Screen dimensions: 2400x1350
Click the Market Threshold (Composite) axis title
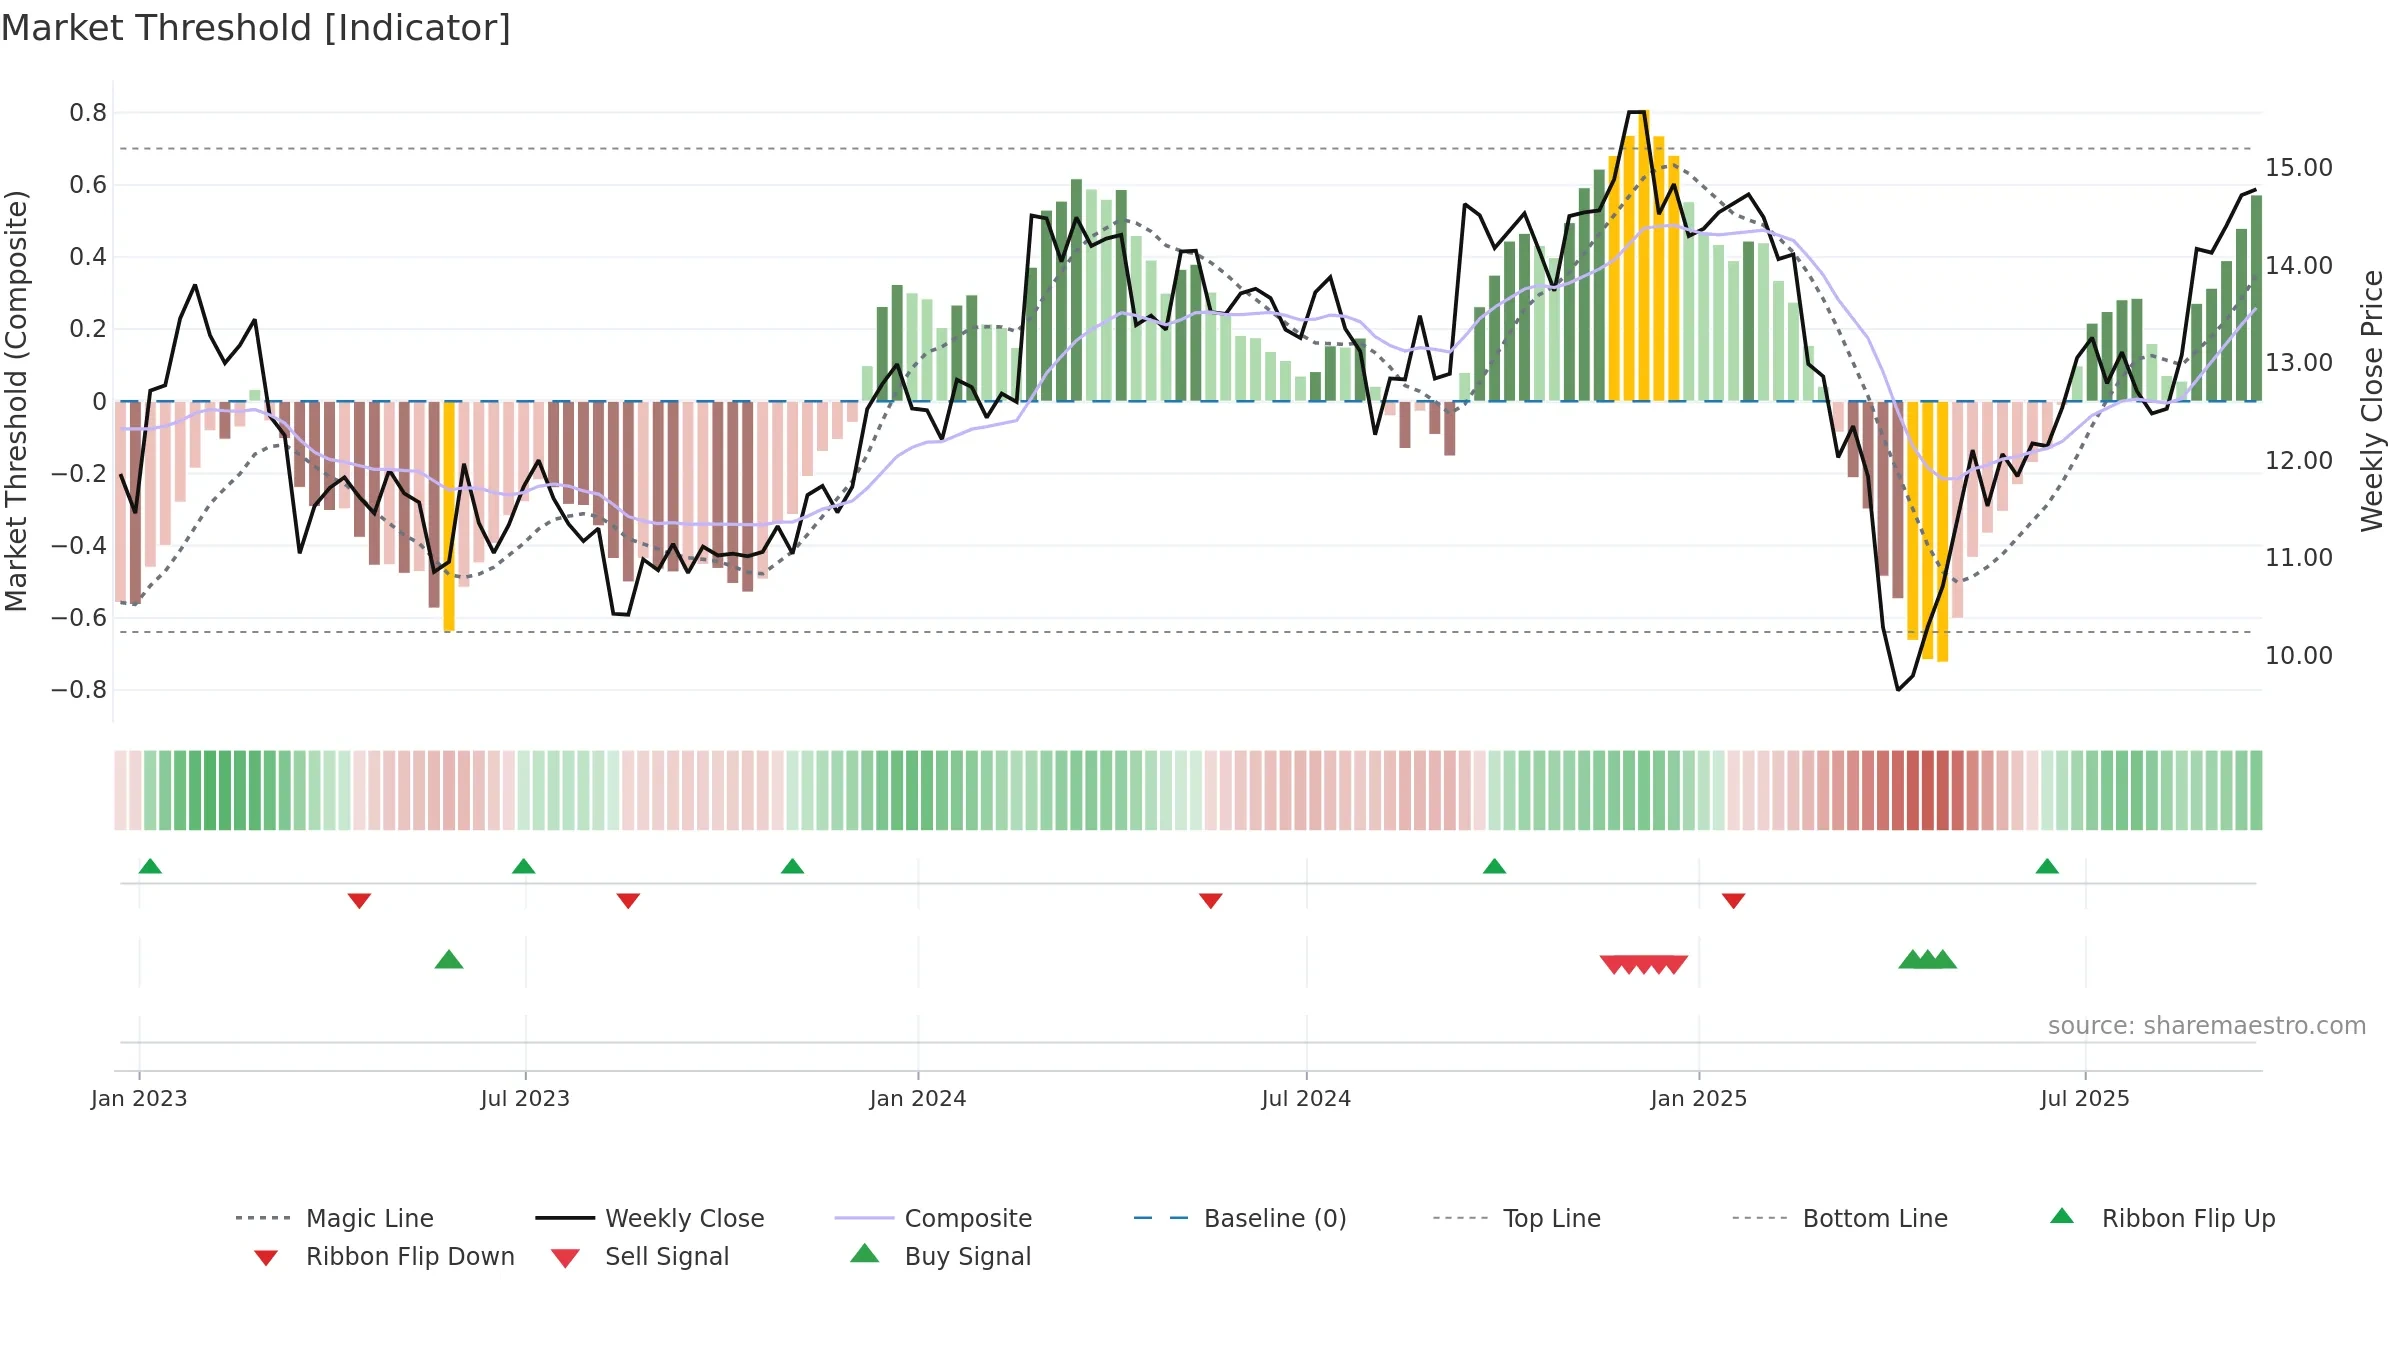16,401
